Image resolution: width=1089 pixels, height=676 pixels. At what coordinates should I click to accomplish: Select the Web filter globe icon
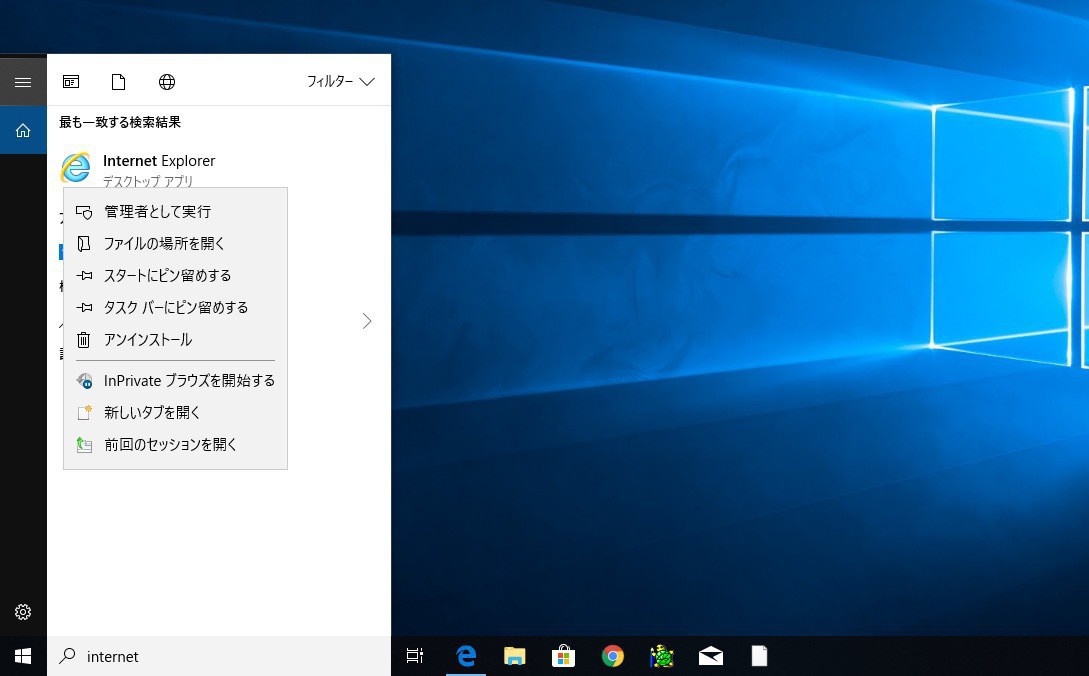pyautogui.click(x=167, y=82)
